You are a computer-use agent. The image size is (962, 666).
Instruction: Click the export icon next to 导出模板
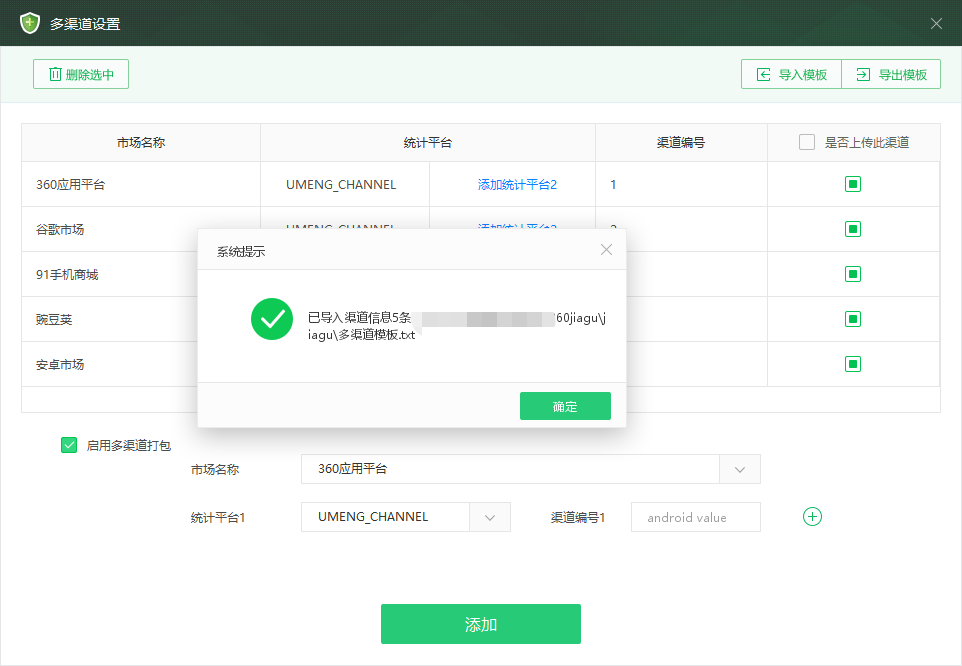[865, 73]
